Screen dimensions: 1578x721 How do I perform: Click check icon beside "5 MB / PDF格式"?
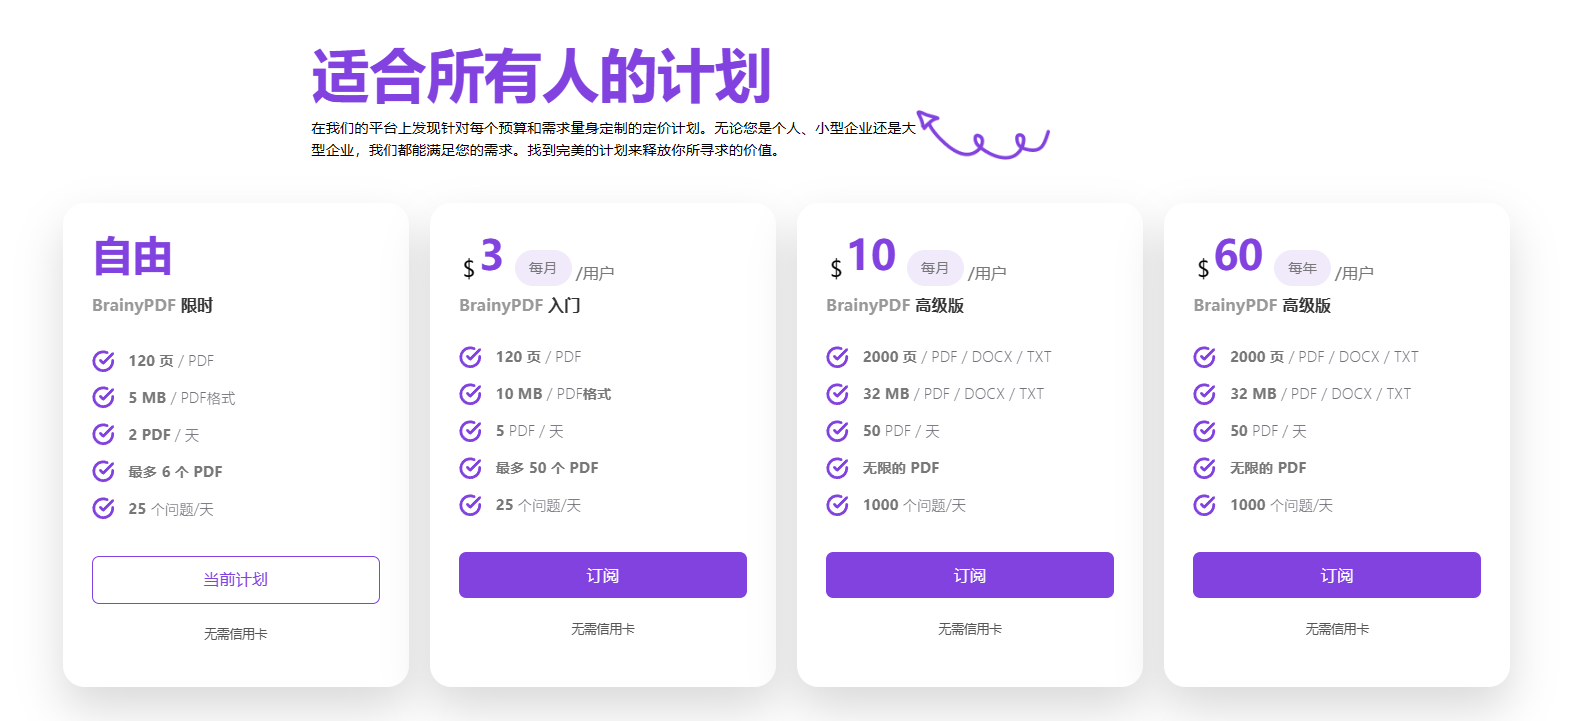[x=104, y=398]
